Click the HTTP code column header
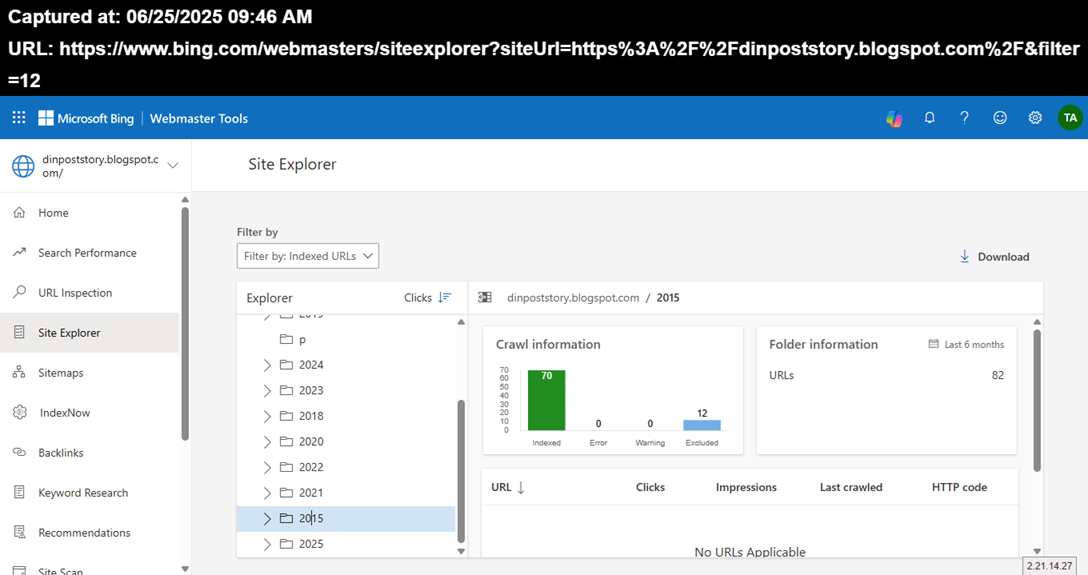This screenshot has width=1088, height=575. [959, 487]
